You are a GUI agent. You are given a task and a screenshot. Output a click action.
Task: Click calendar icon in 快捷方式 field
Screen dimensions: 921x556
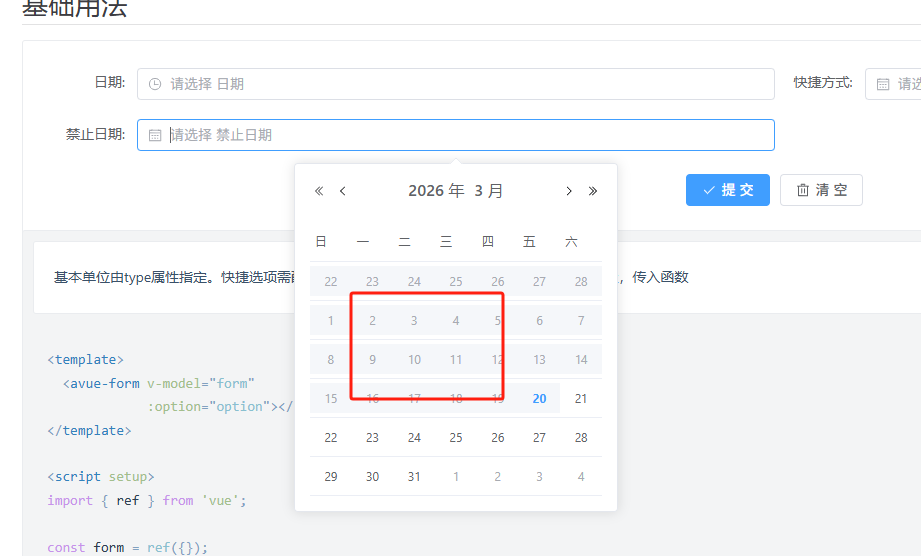pos(883,84)
